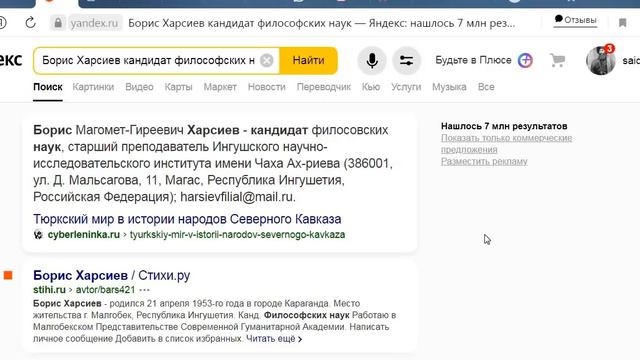
Task: Start voice search with microphone icon
Action: tap(371, 60)
